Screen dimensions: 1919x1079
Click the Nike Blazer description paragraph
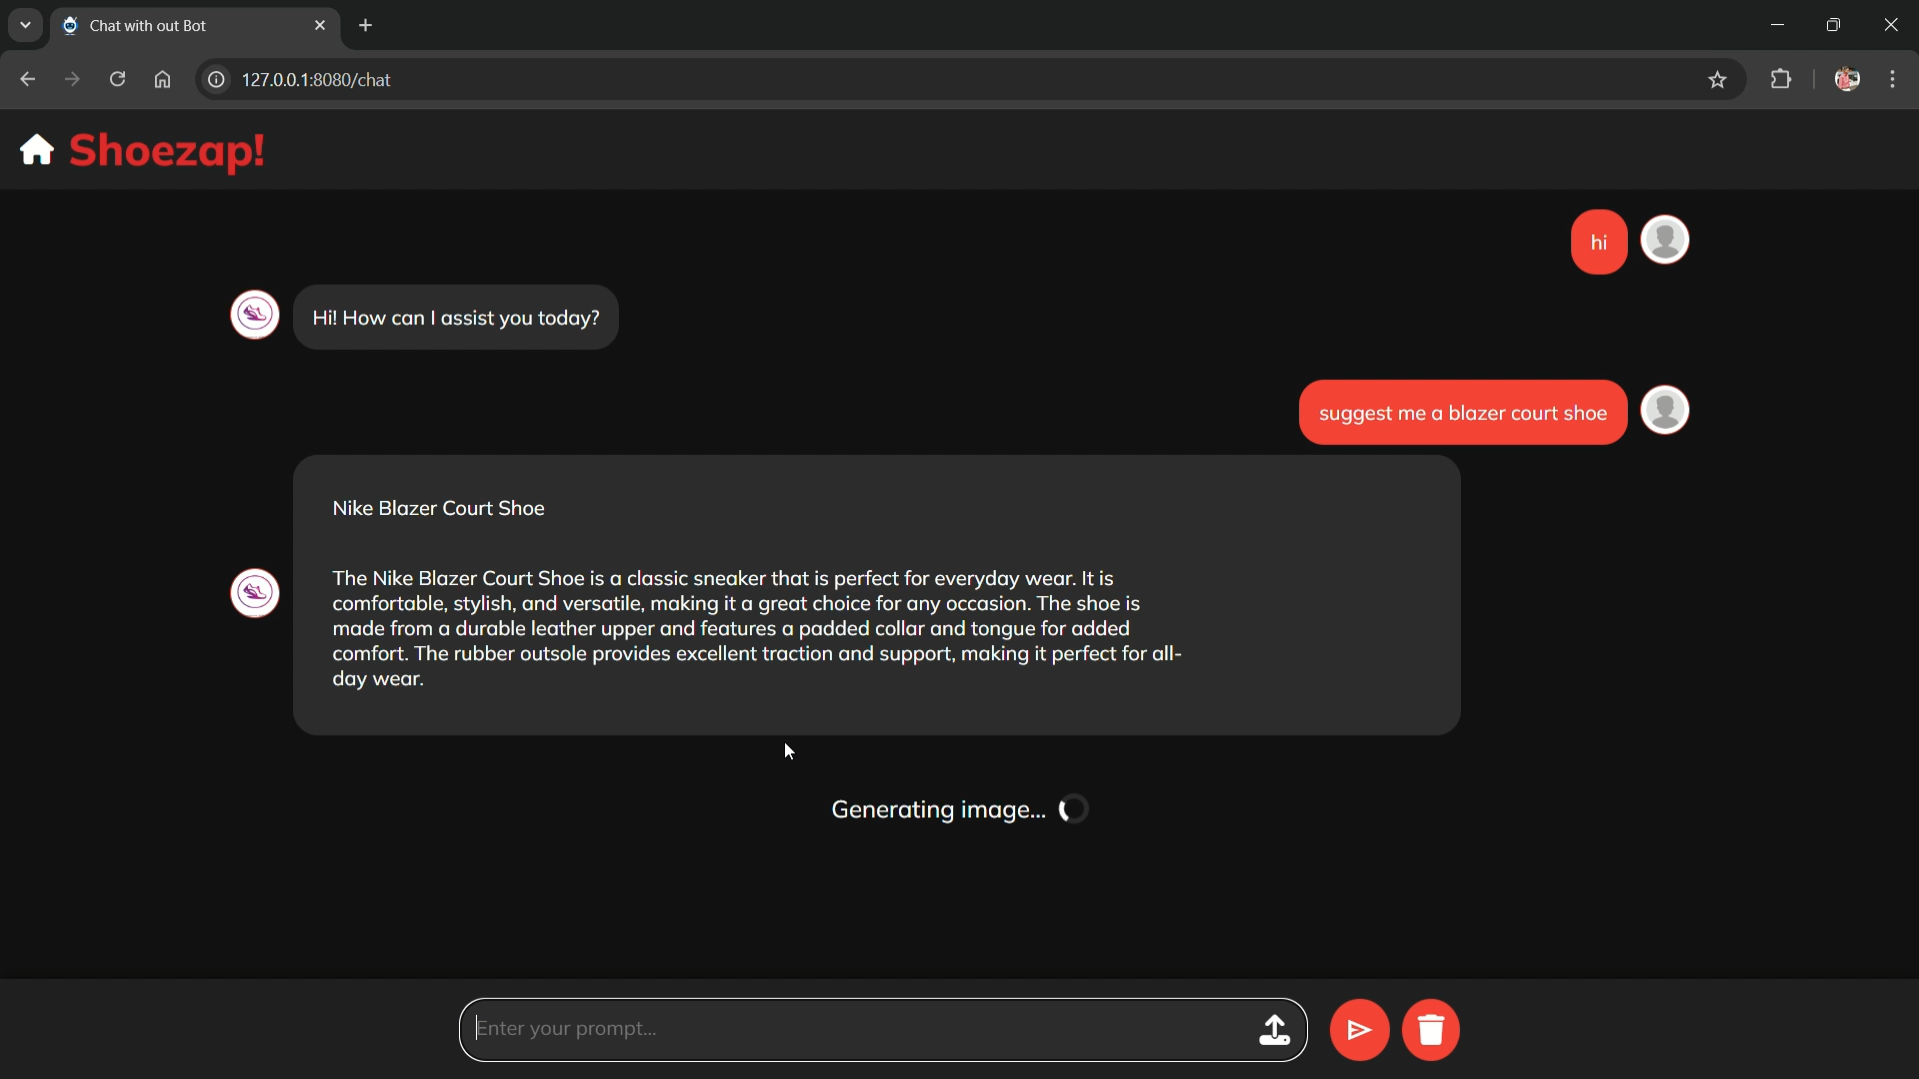[x=757, y=629]
